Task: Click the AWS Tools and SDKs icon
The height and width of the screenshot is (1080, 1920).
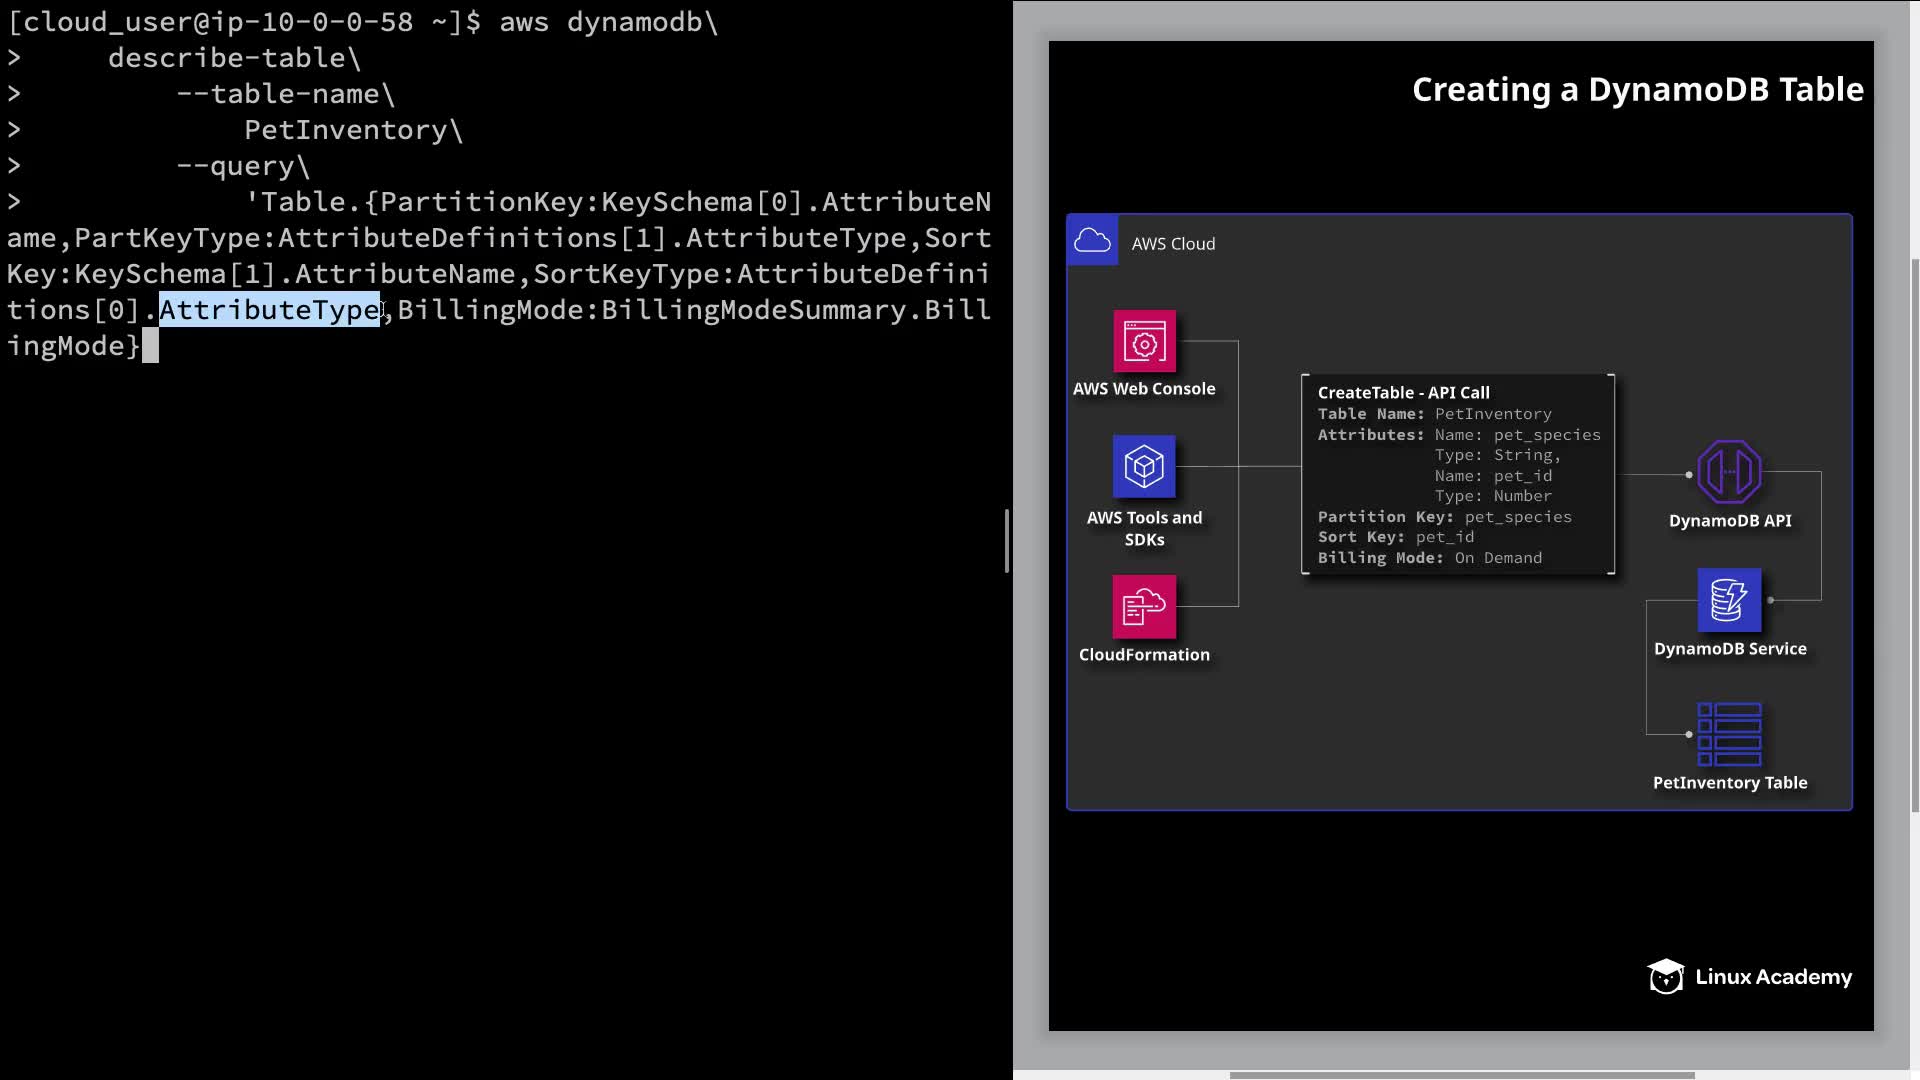Action: 1144,467
